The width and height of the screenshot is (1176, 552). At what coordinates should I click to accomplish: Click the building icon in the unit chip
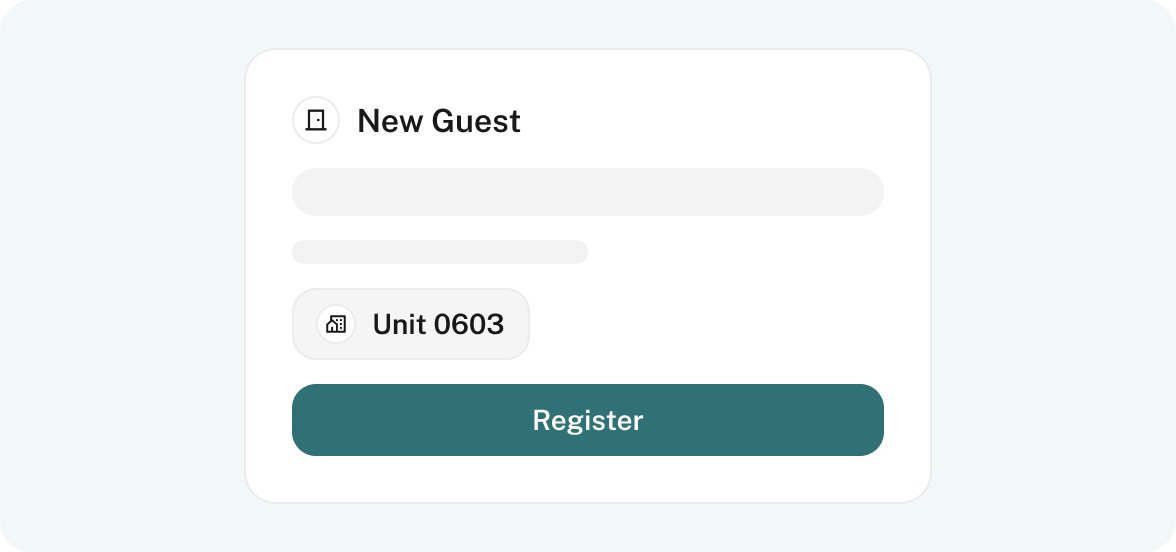(x=336, y=324)
